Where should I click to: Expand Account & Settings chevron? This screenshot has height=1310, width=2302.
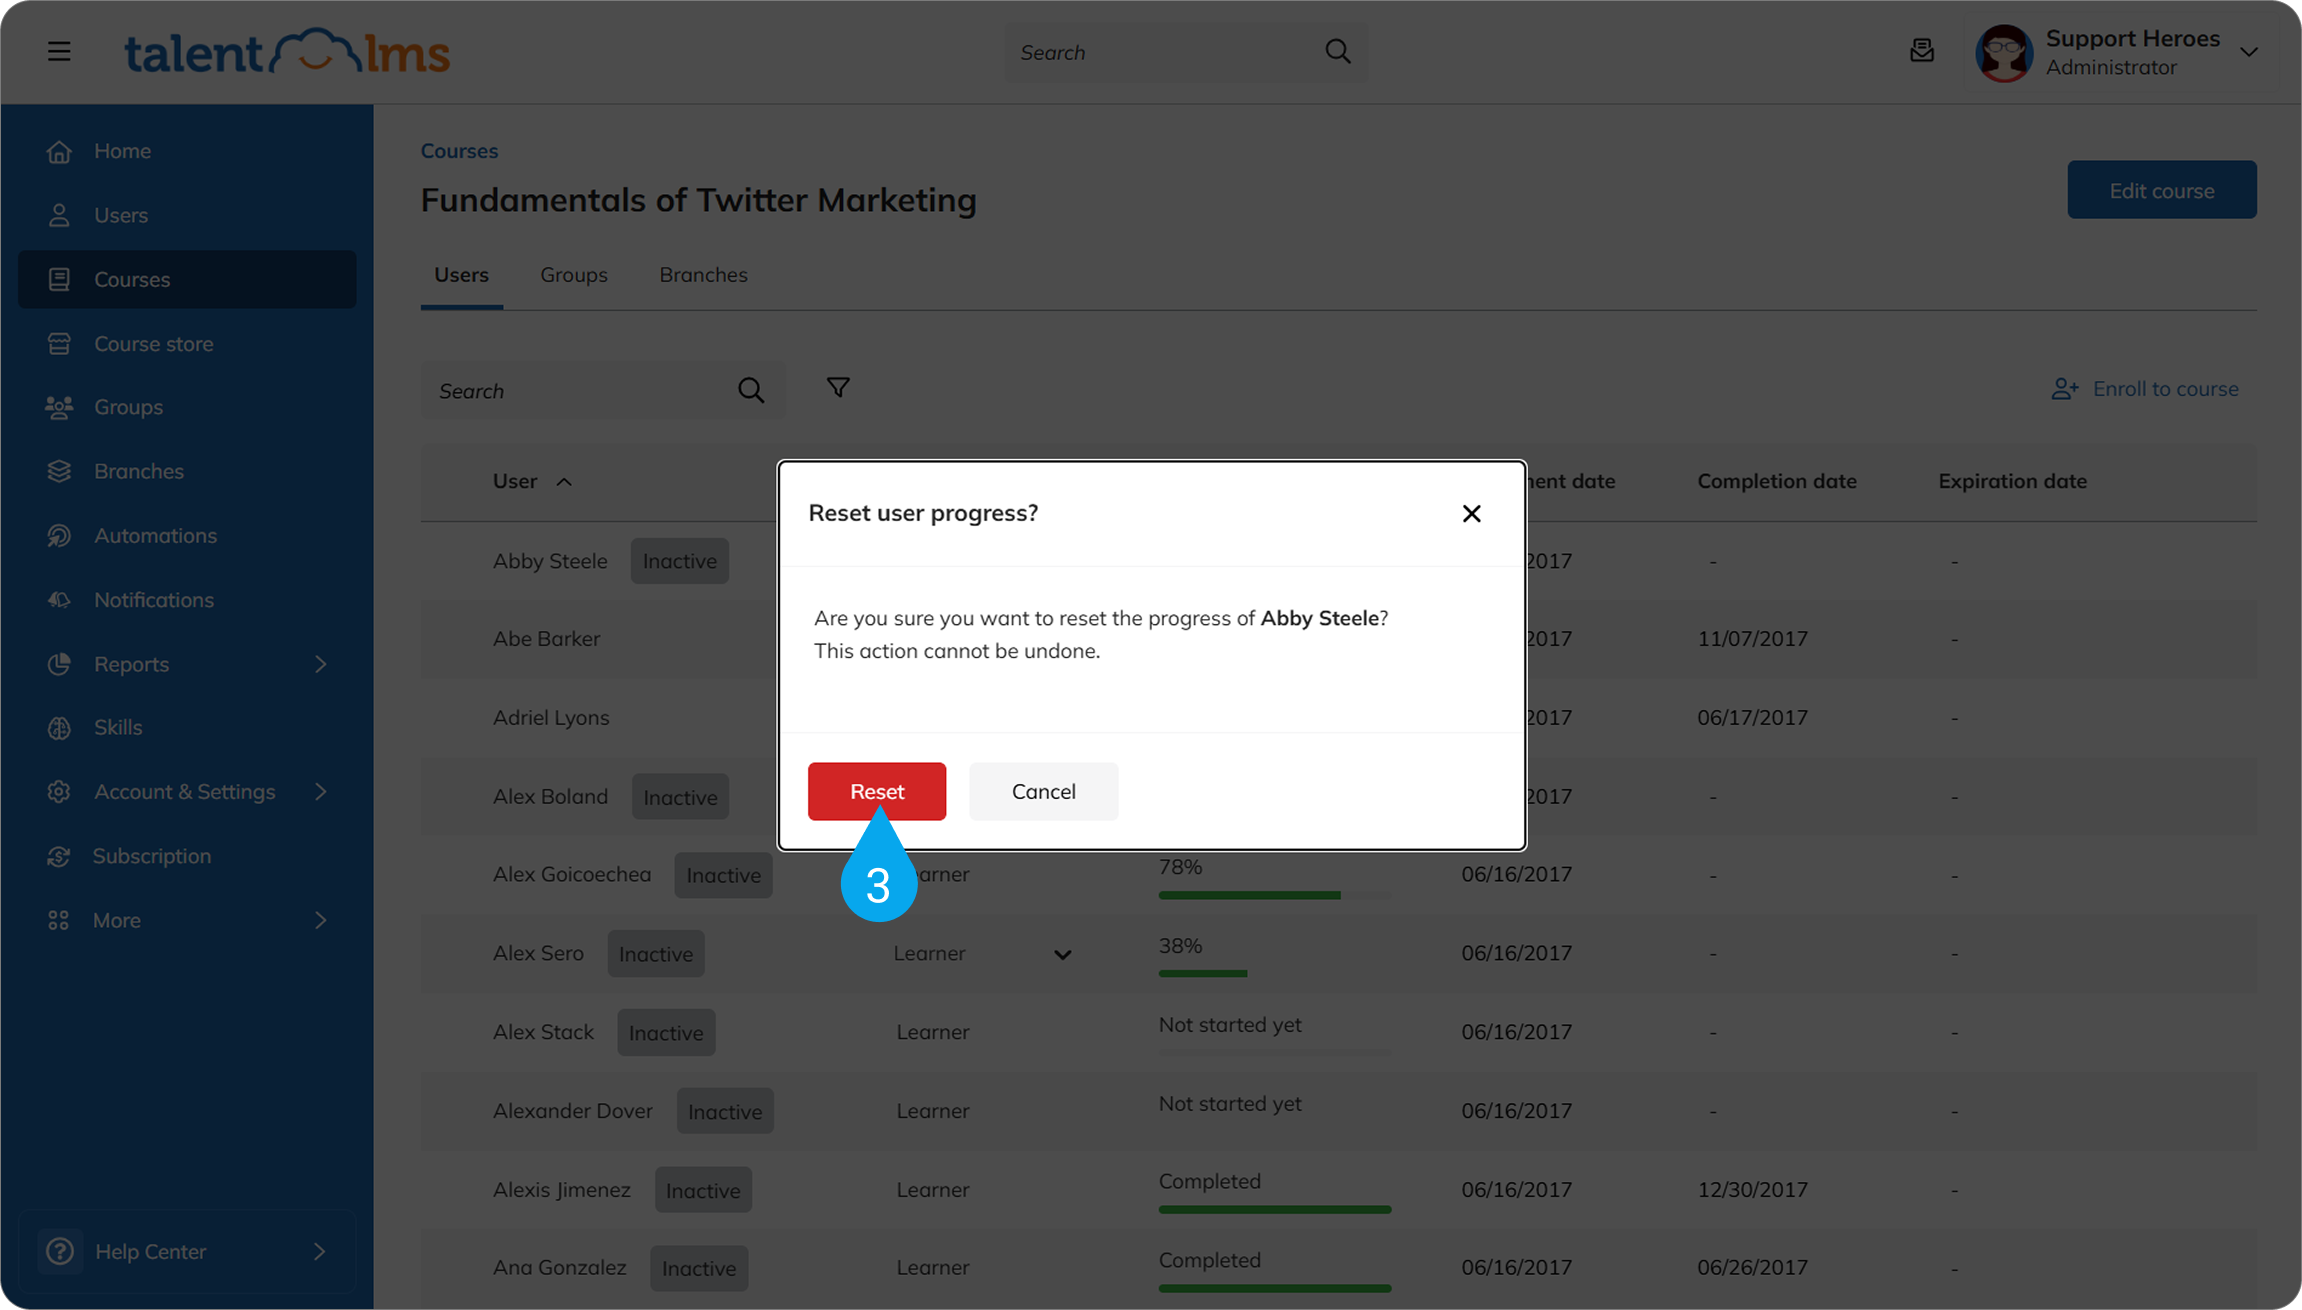(x=320, y=792)
